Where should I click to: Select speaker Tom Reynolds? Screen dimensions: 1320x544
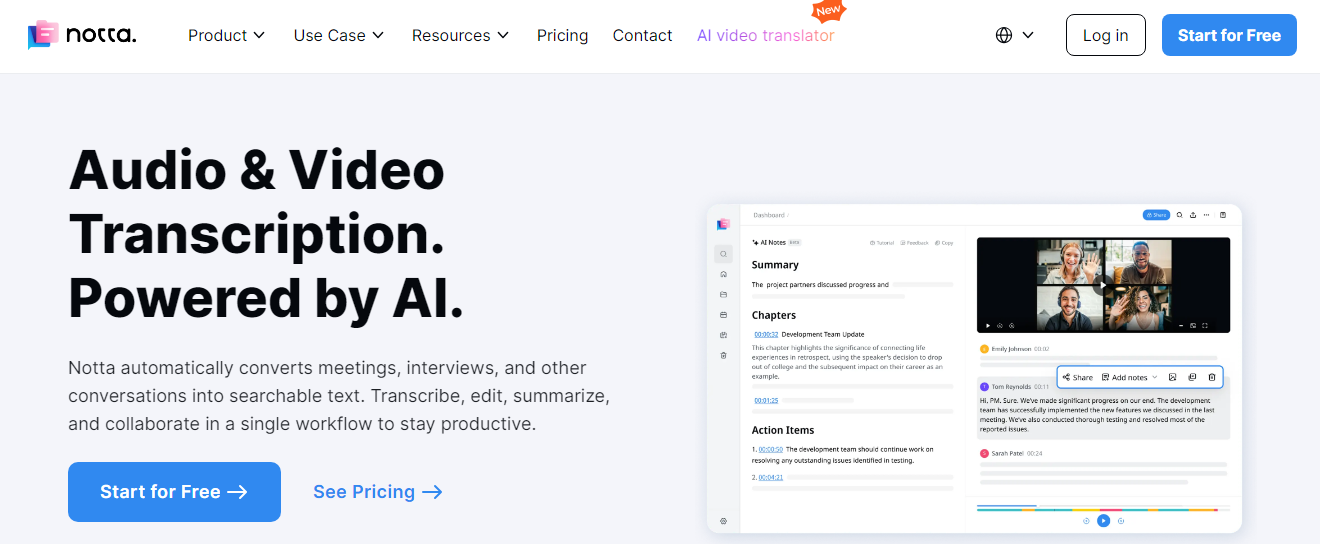click(x=1006, y=386)
